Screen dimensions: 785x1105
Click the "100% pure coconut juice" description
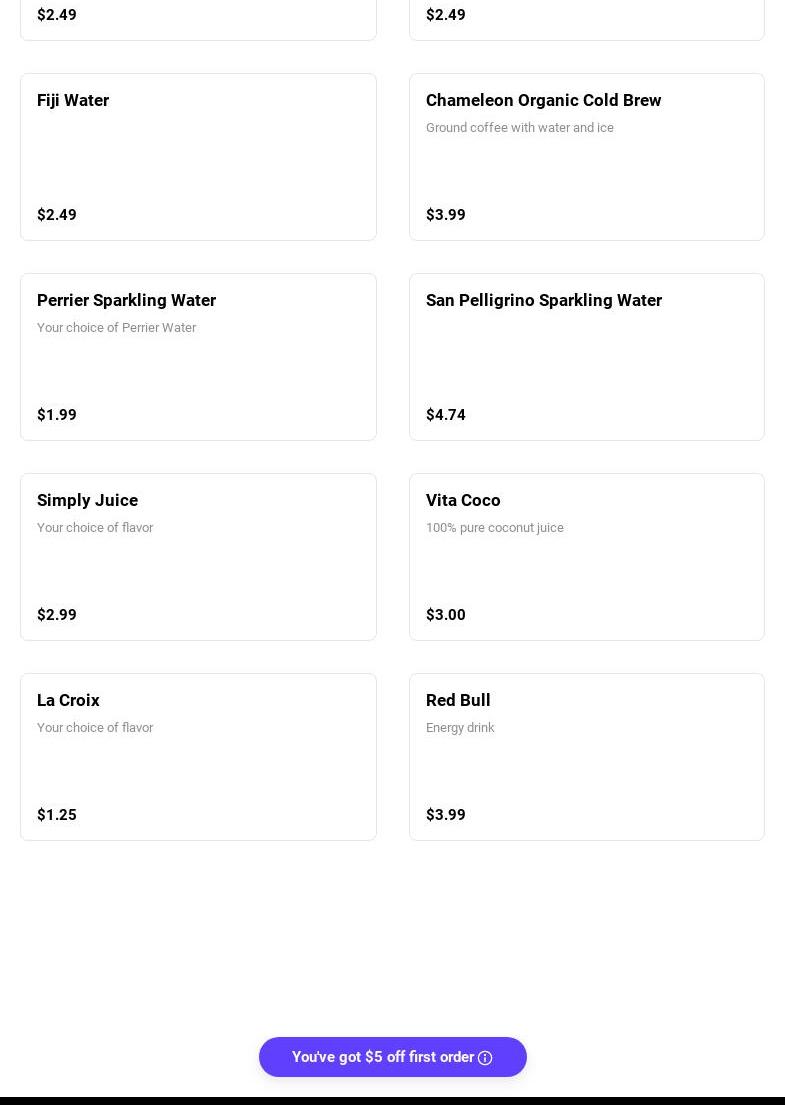coord(495,528)
